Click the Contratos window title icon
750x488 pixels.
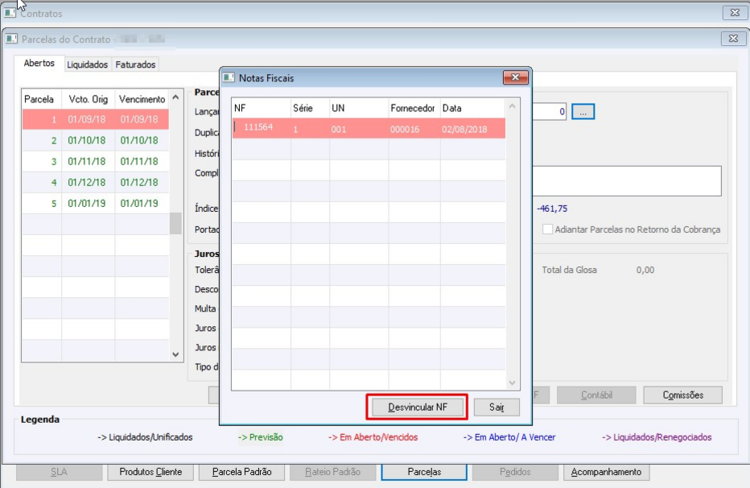pos(10,13)
